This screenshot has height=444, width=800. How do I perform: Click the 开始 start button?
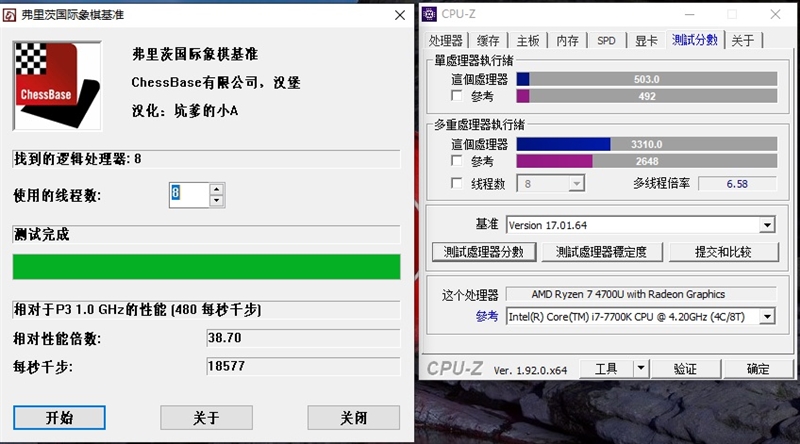(59, 418)
